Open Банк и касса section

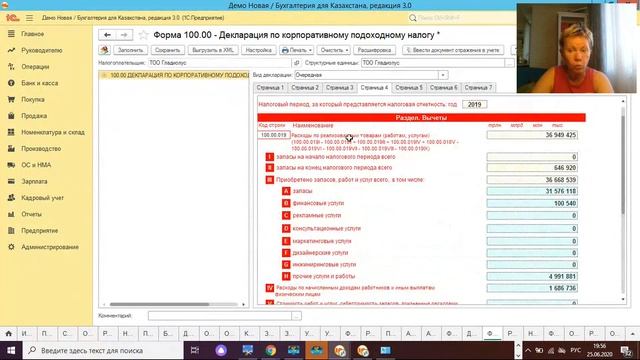coord(40,83)
